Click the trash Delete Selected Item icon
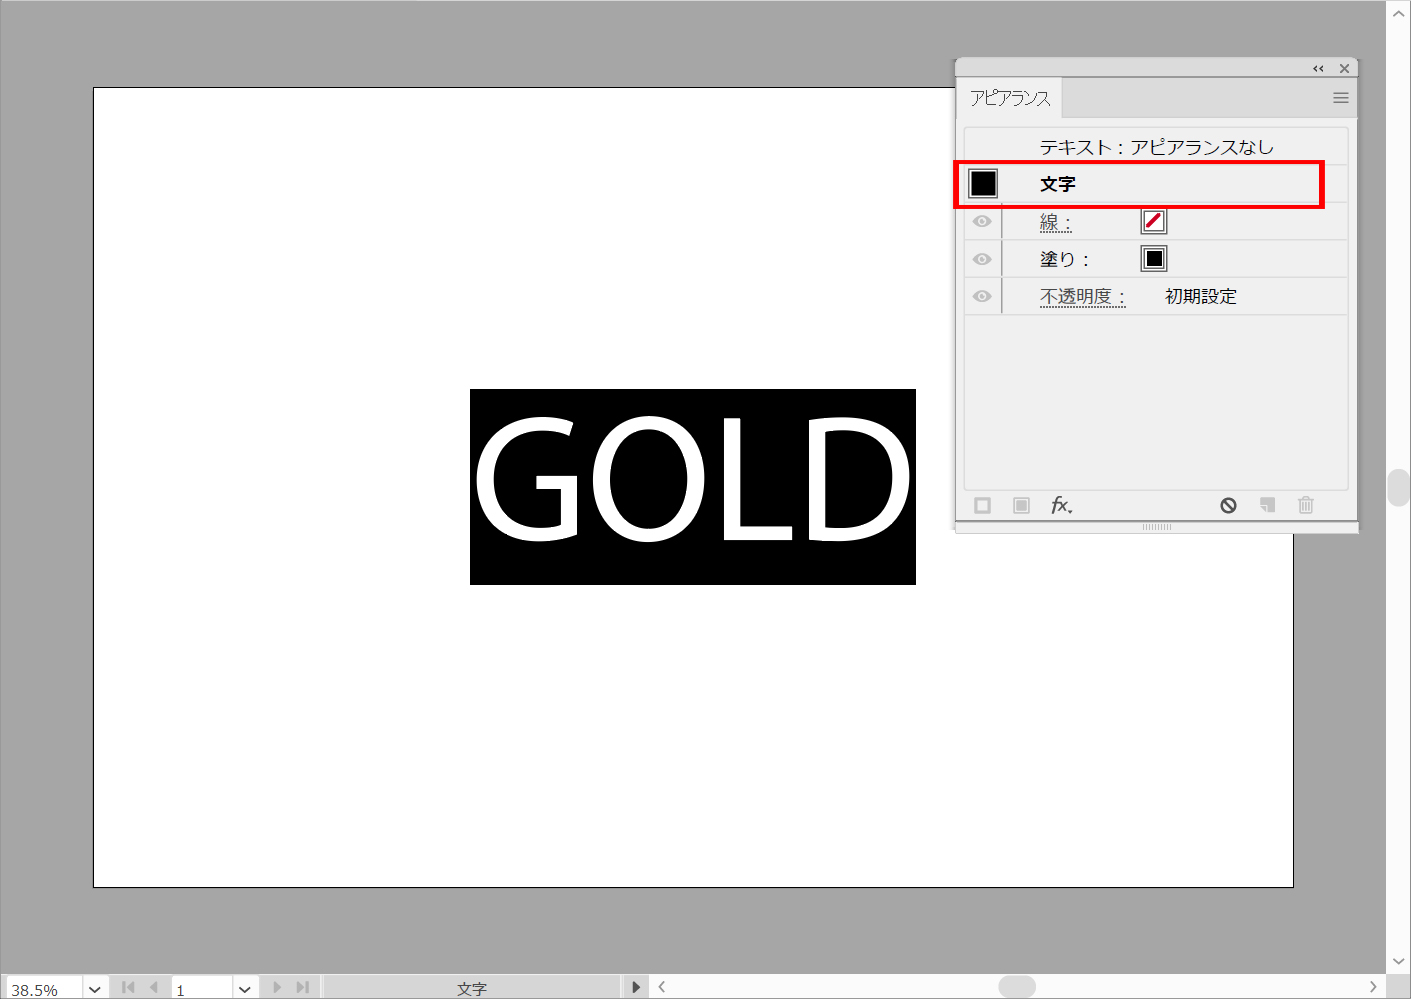This screenshot has height=999, width=1411. [1305, 506]
